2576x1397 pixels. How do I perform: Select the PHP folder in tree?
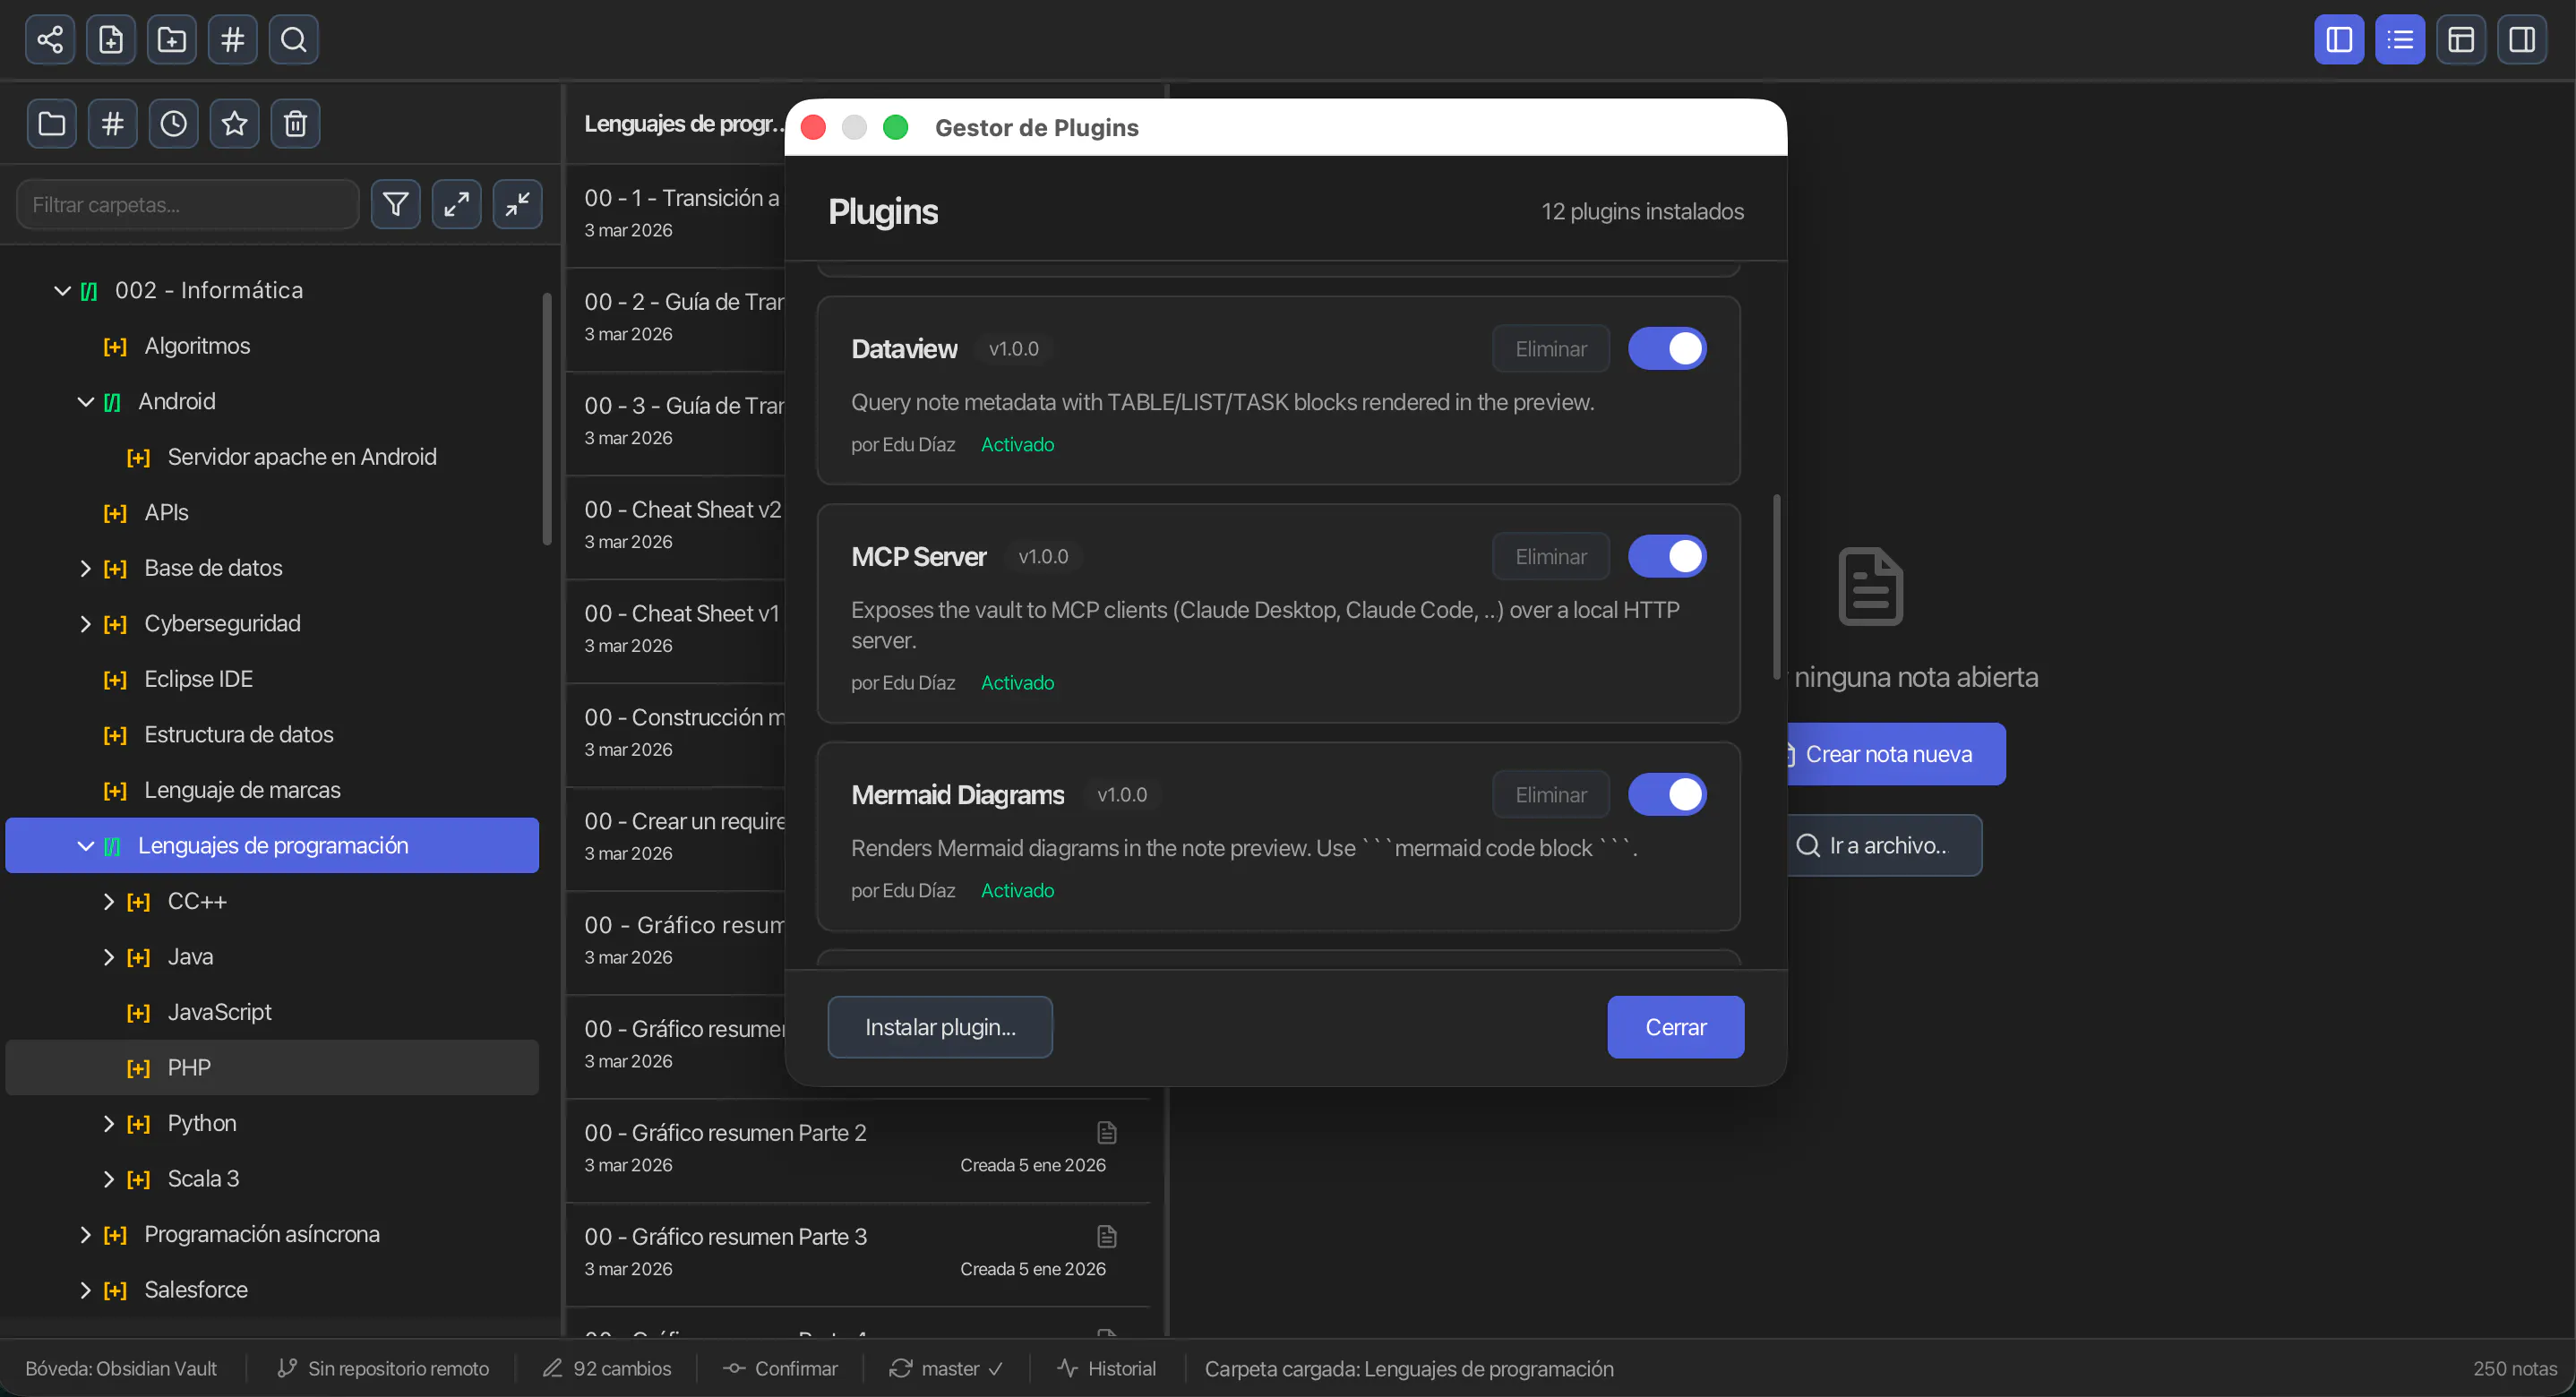[272, 1068]
